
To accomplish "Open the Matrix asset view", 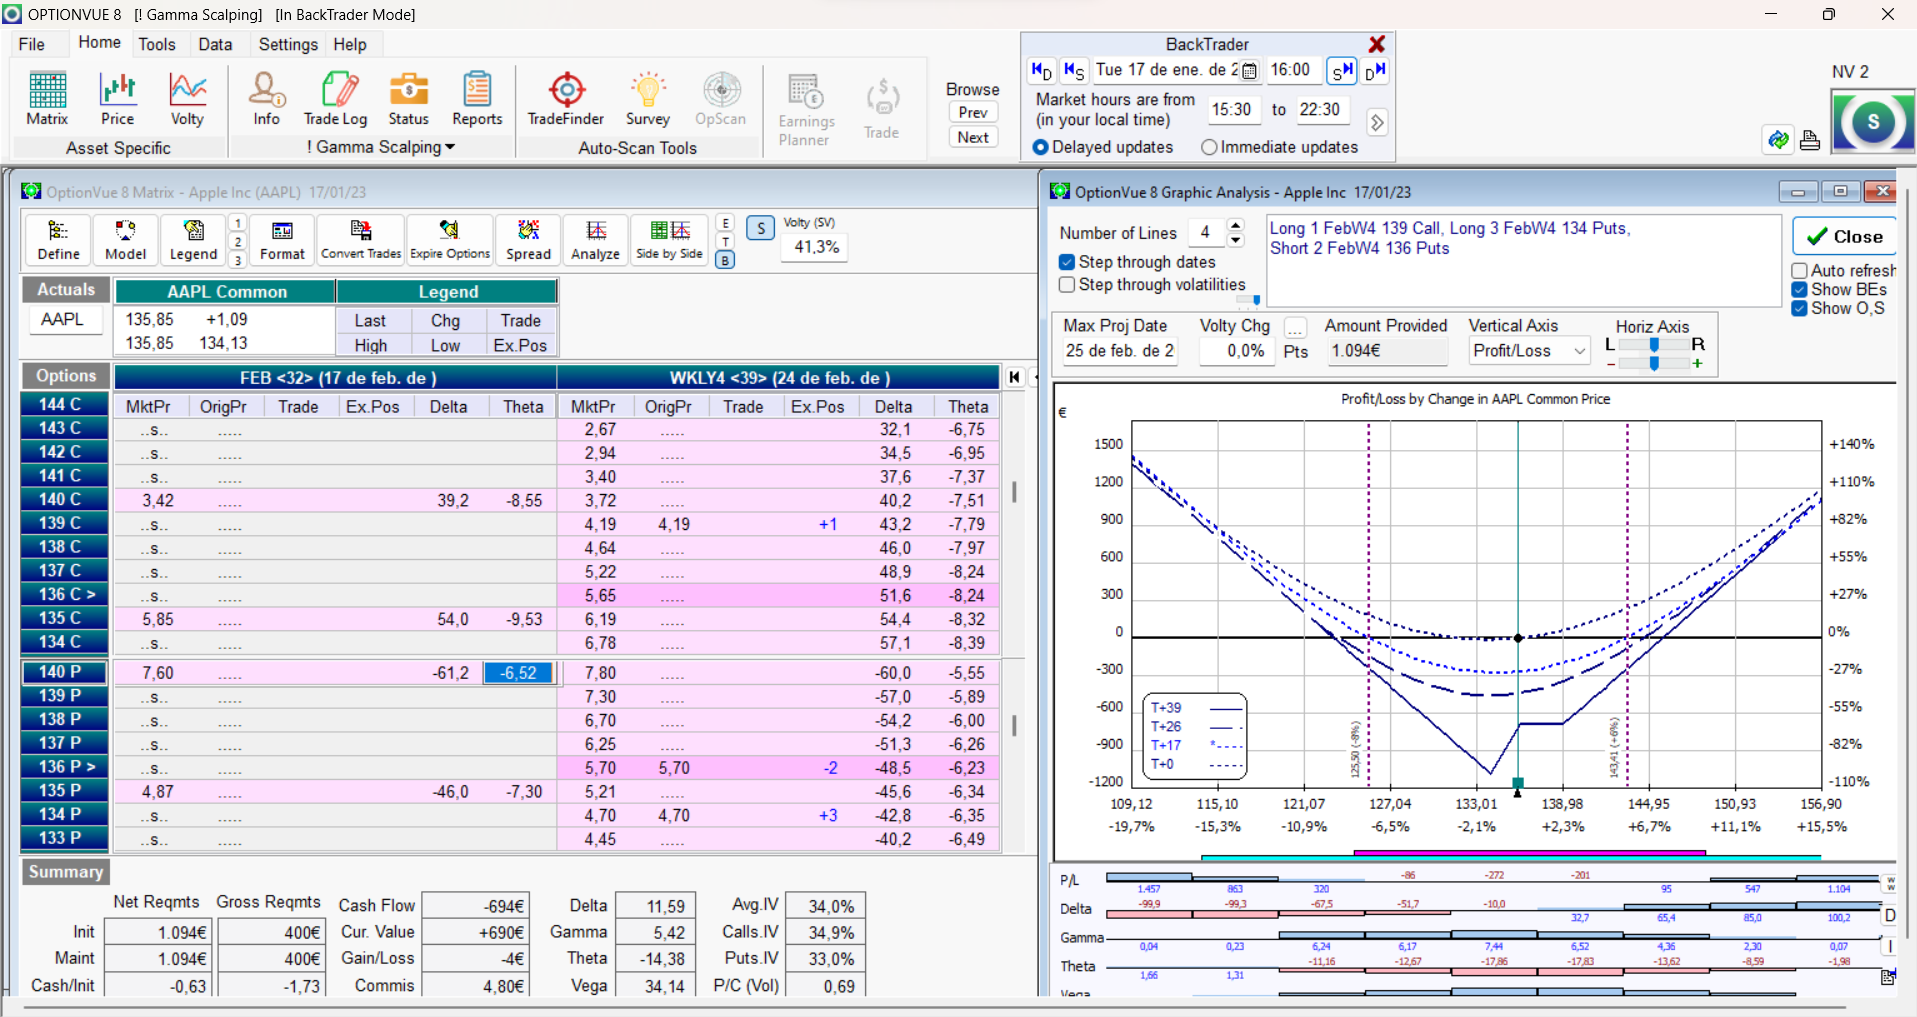I will [x=47, y=99].
